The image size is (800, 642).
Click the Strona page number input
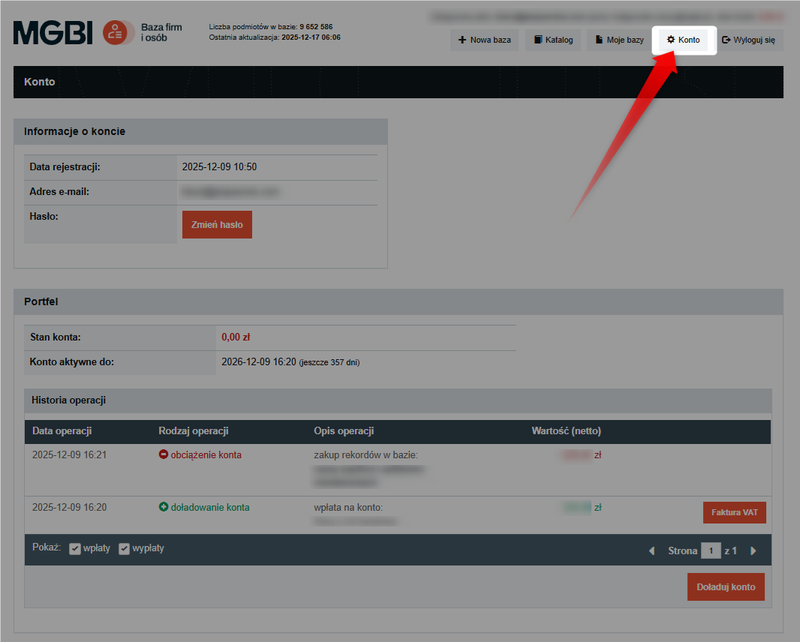(710, 549)
